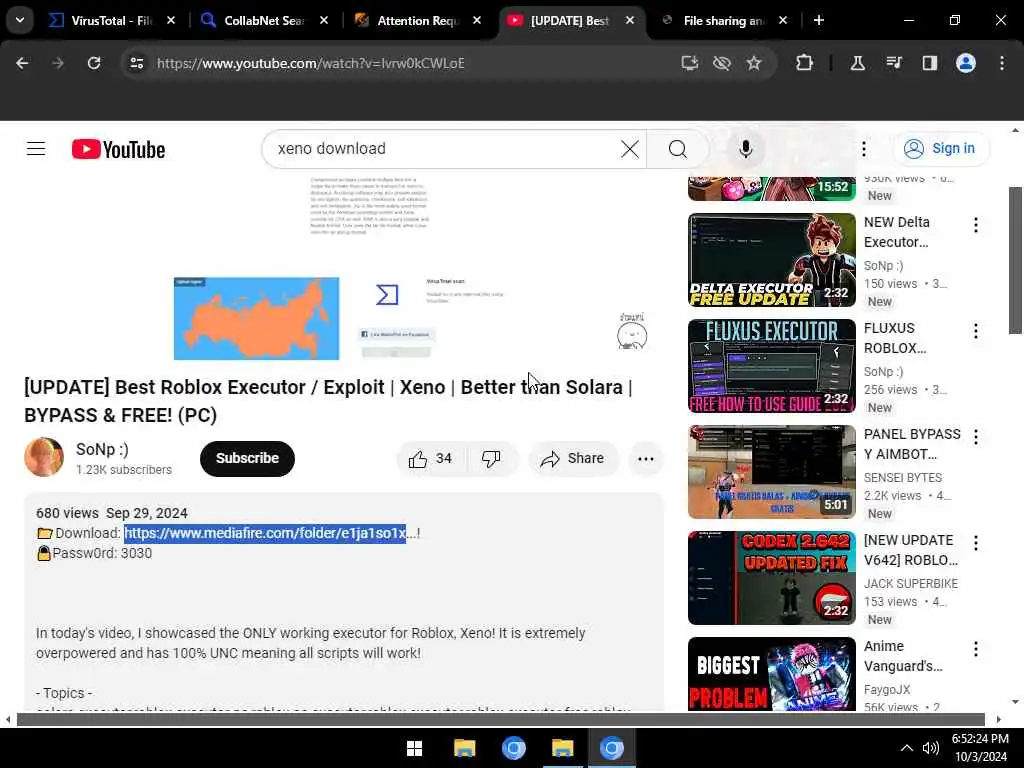The height and width of the screenshot is (768, 1024).
Task: Open the taskbar clock and date
Action: click(x=980, y=748)
